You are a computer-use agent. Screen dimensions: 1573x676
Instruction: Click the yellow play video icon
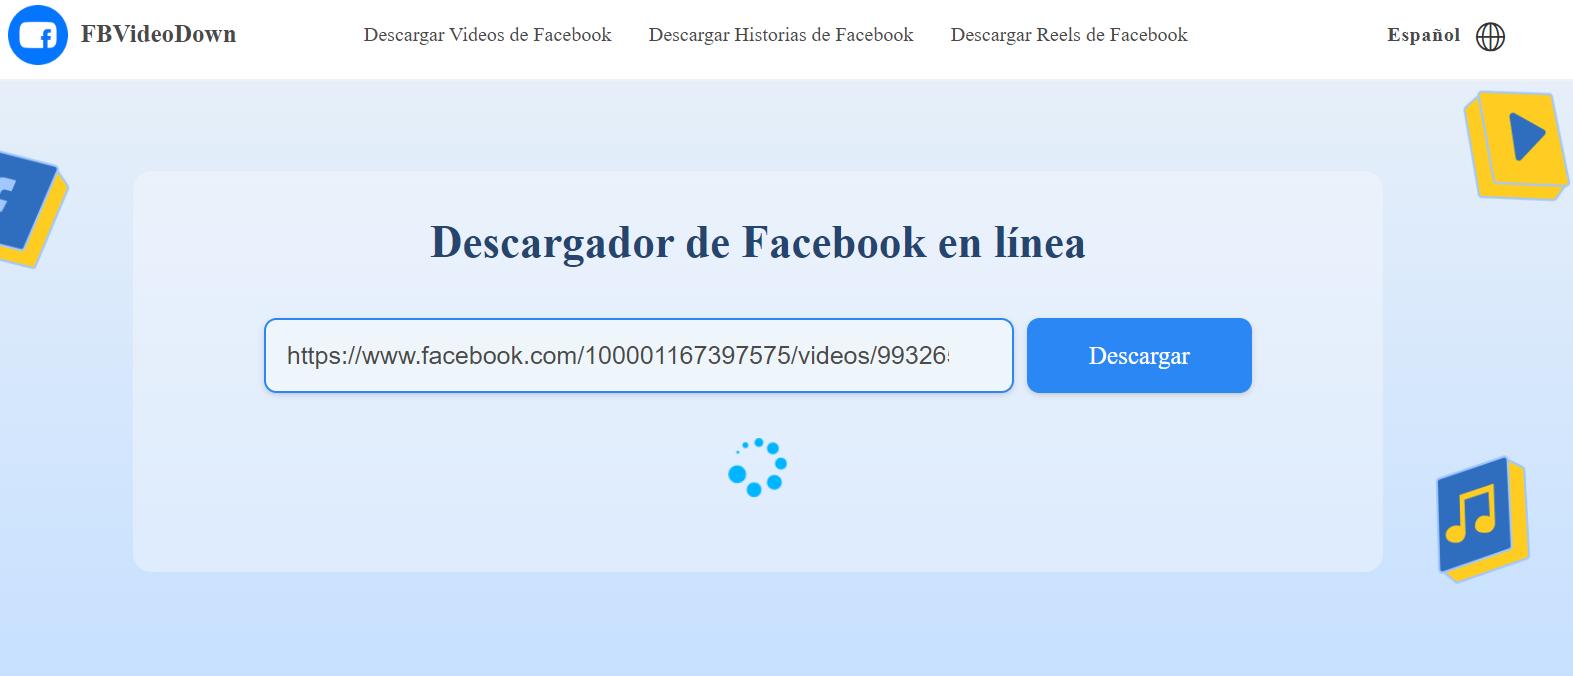point(1517,143)
